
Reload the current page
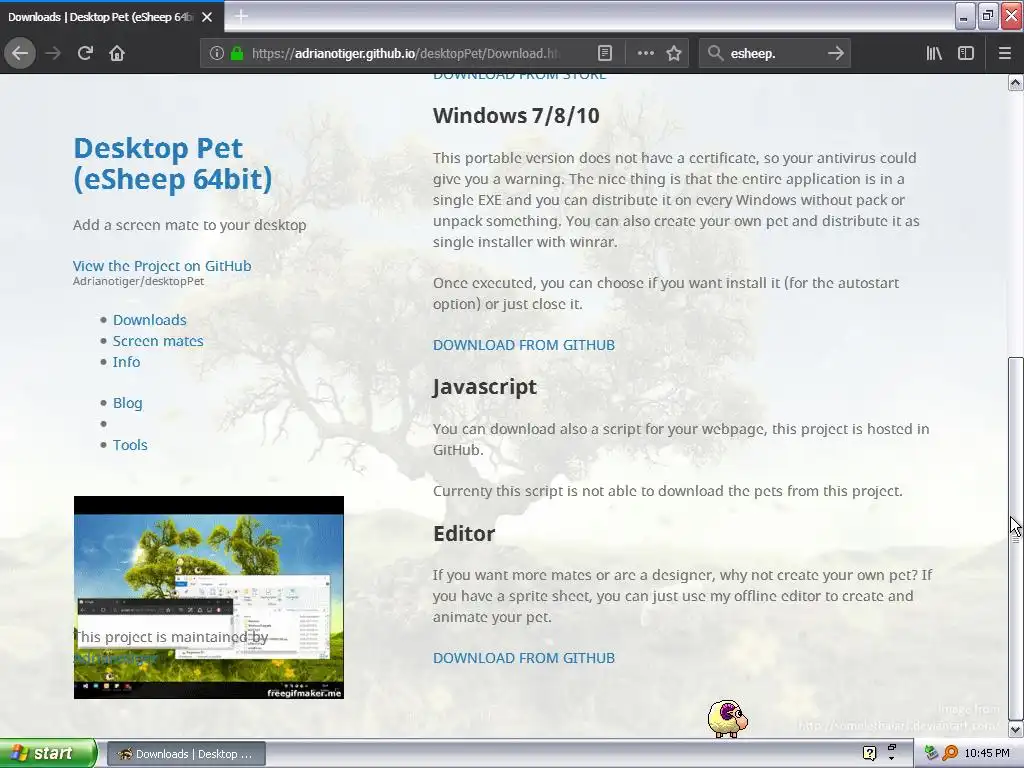tap(85, 53)
